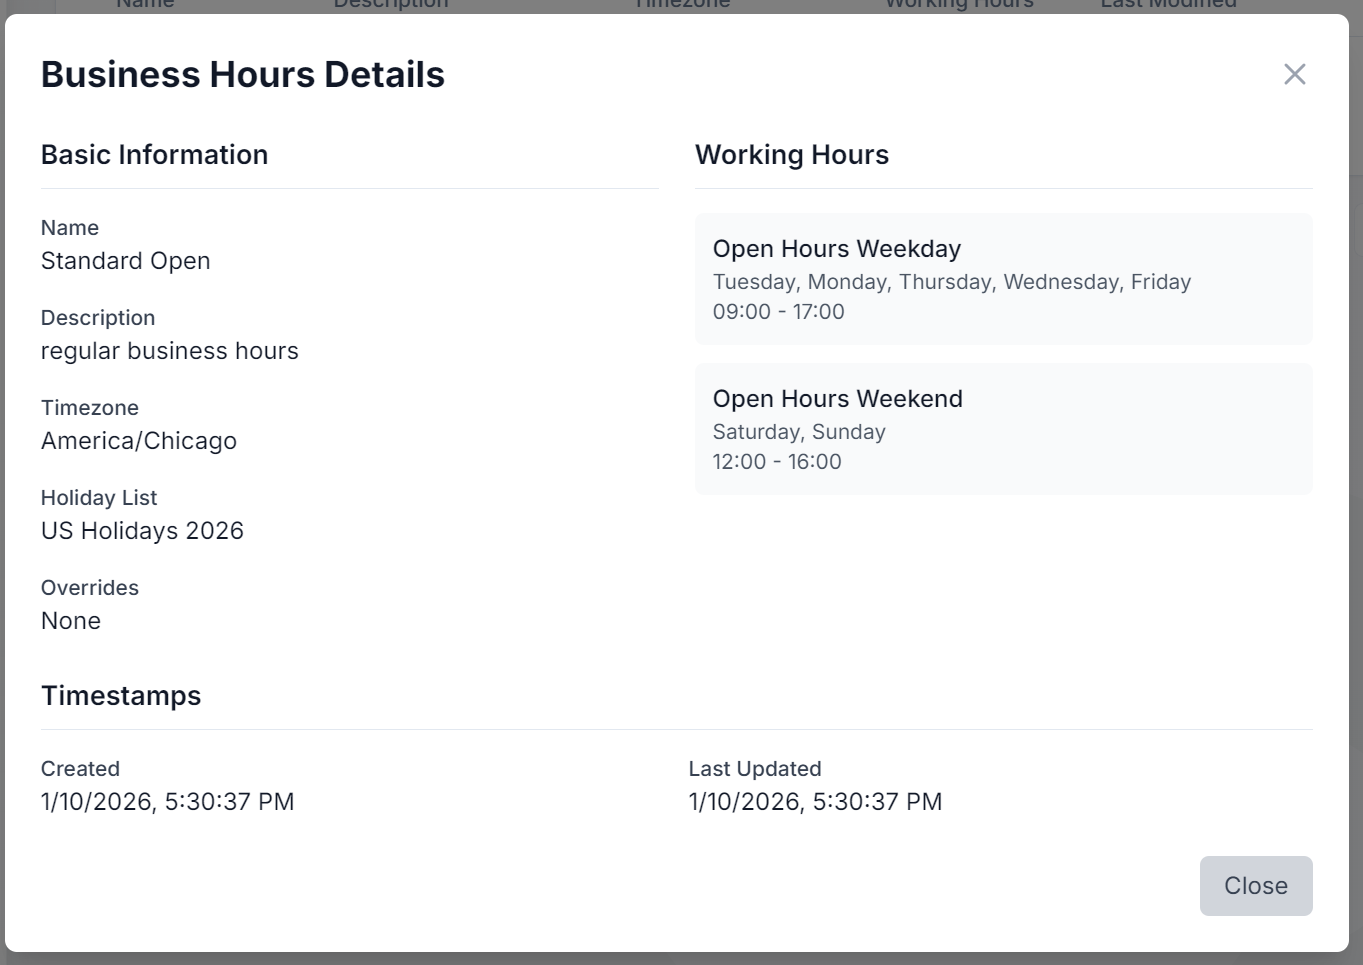The width and height of the screenshot is (1363, 965).
Task: Click the Close button
Action: [1255, 885]
